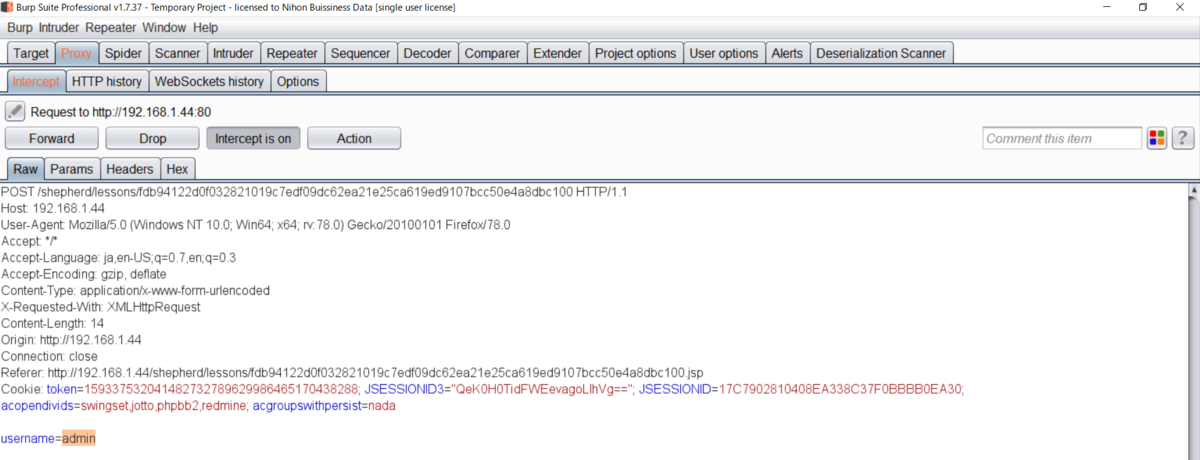Open the WebSockets history sub-tab

(x=209, y=81)
